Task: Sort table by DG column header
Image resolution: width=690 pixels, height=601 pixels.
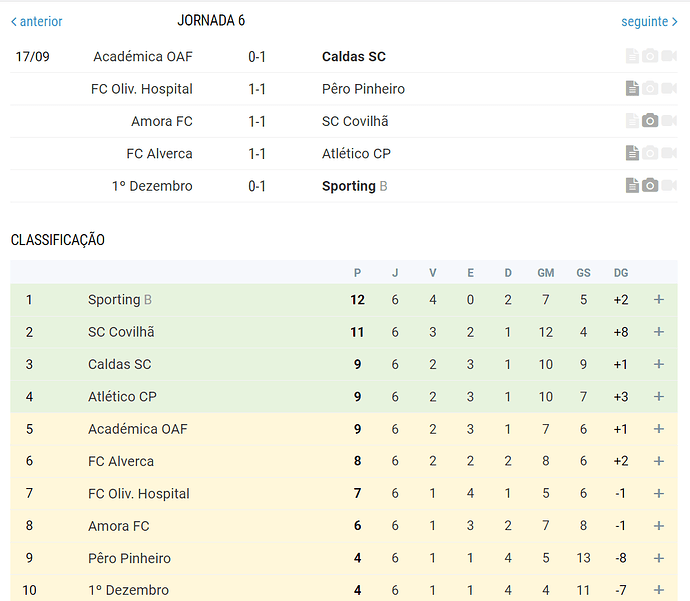Action: [621, 273]
